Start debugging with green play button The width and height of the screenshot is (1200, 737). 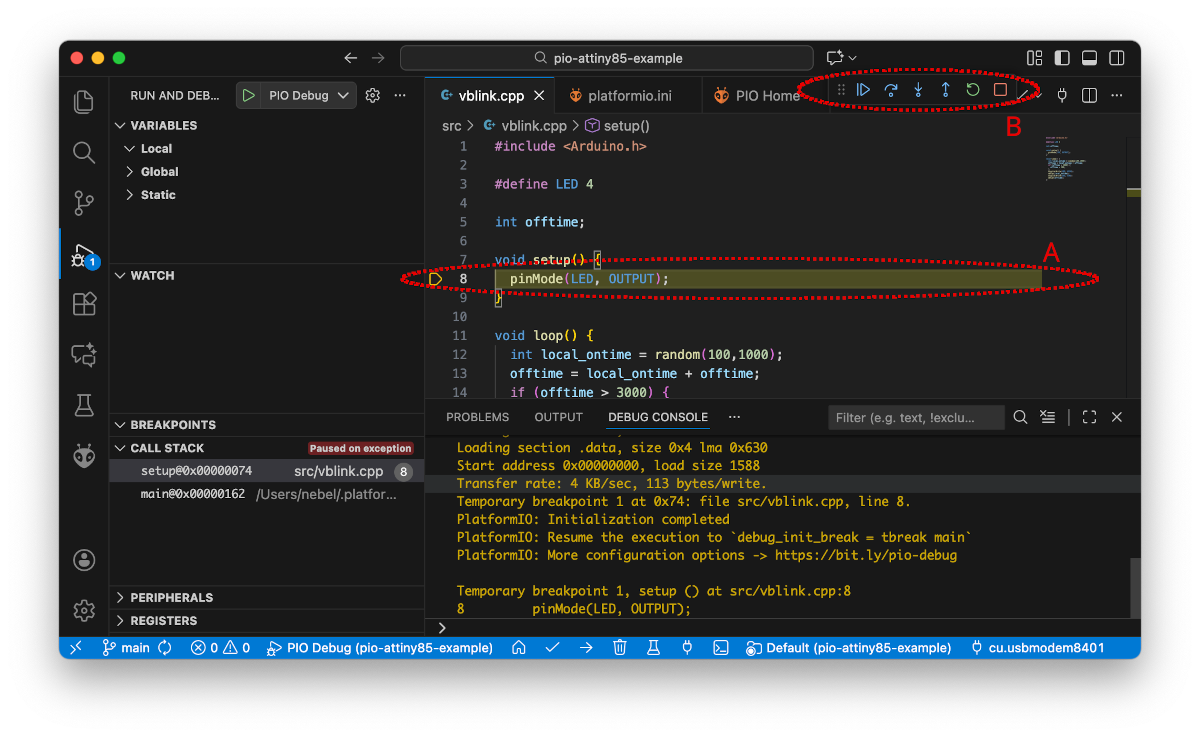coord(248,95)
